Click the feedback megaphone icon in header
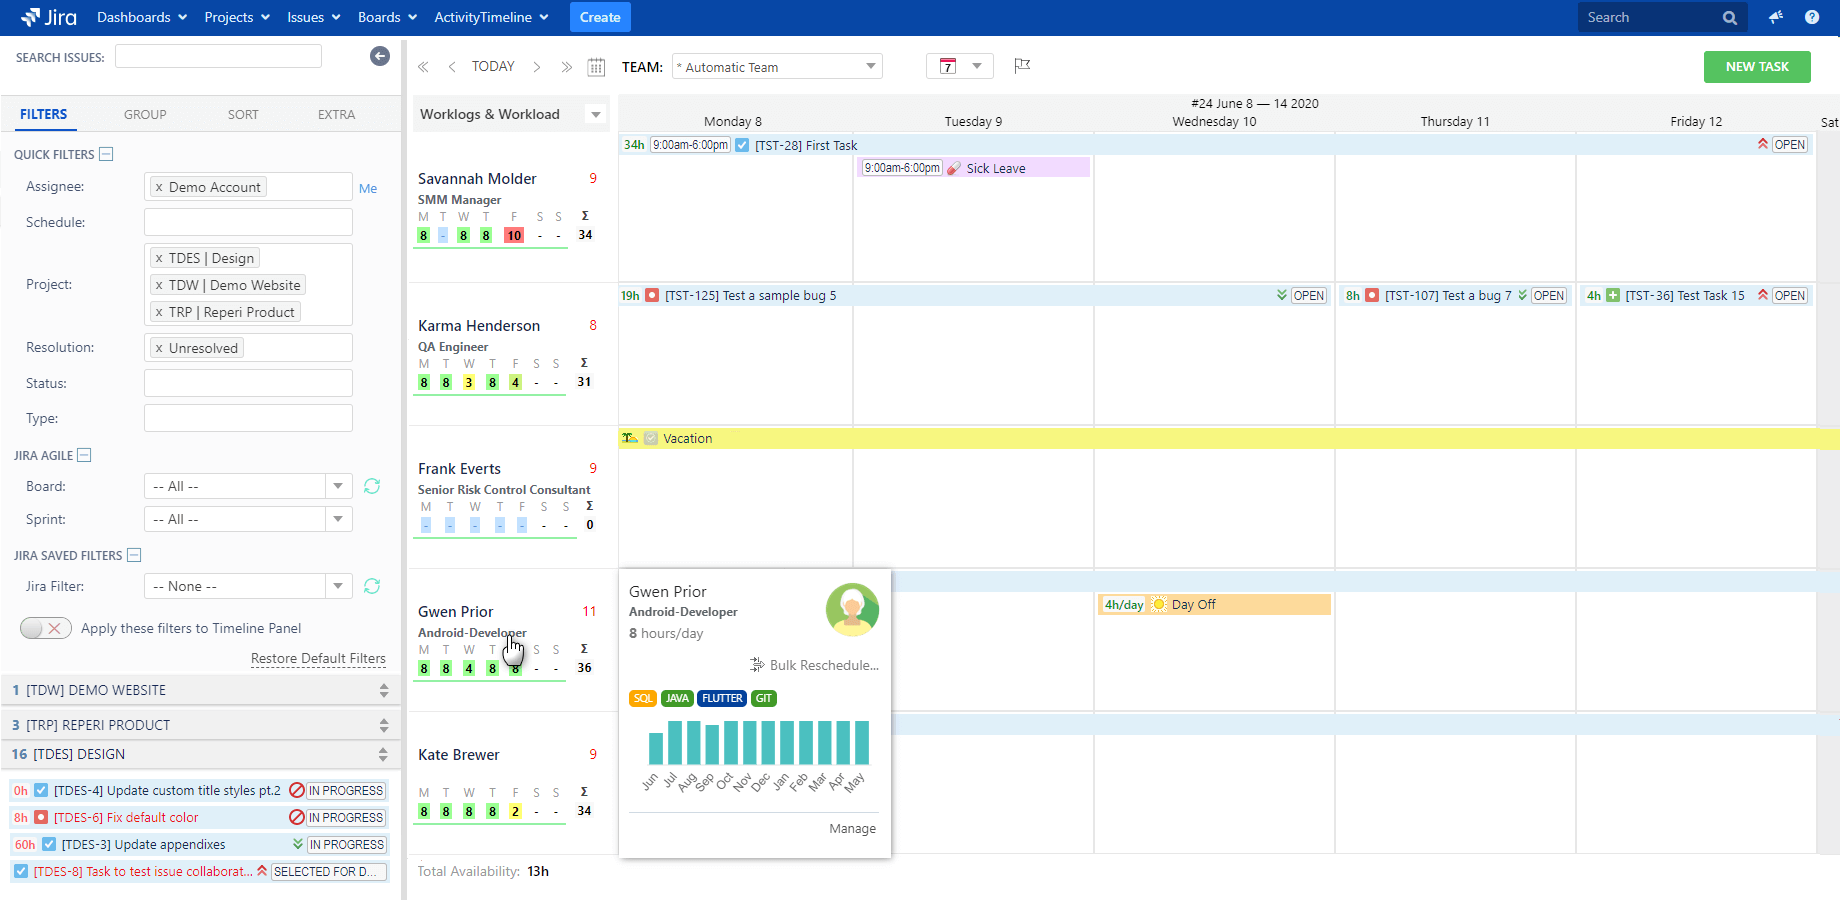Screen dimensions: 1840x900 pyautogui.click(x=1775, y=17)
